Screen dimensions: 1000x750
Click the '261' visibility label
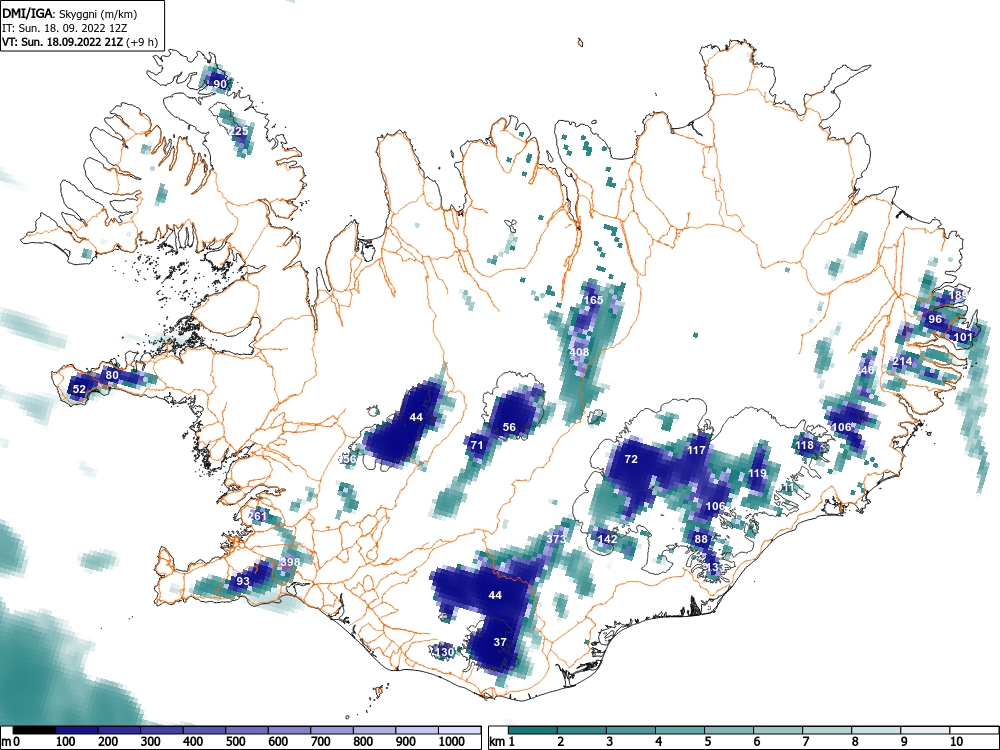tap(258, 516)
